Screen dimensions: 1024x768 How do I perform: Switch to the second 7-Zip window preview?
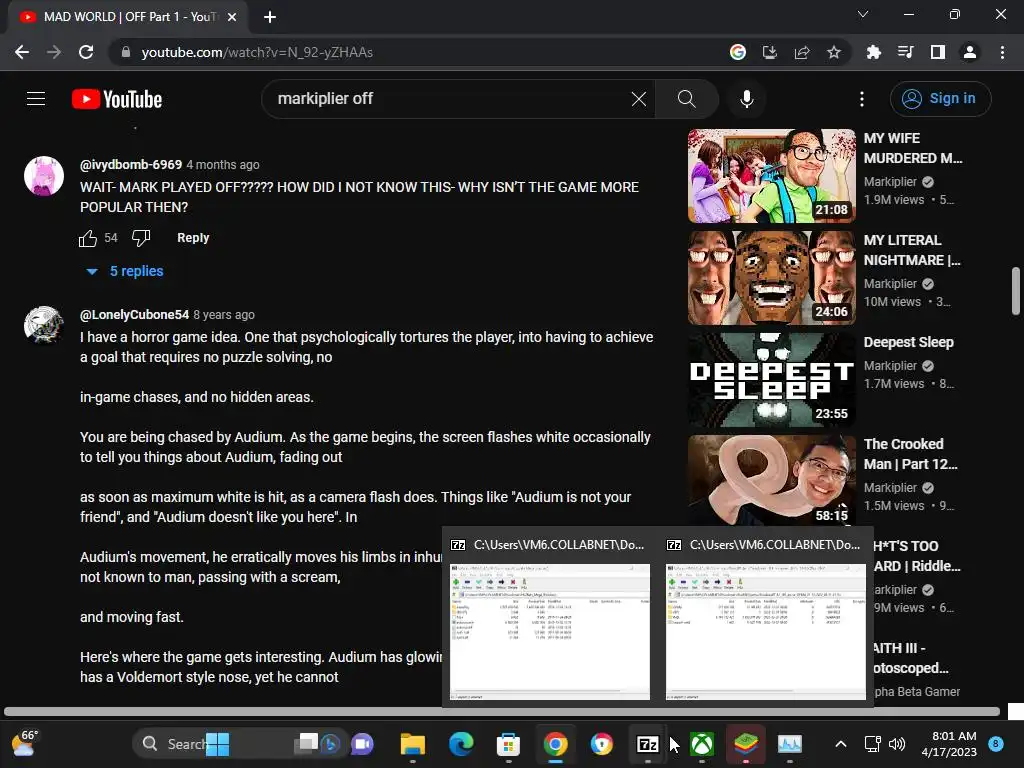[765, 632]
